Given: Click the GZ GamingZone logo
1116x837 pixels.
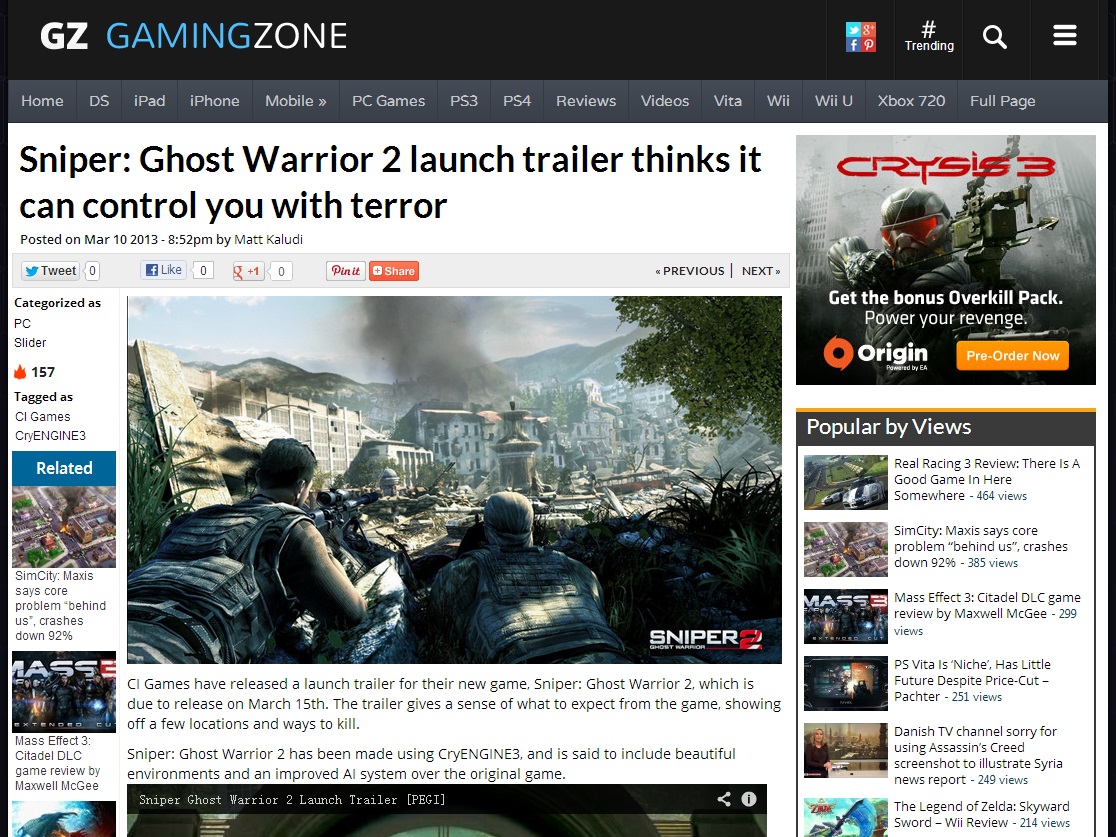Looking at the screenshot, I should 194,36.
